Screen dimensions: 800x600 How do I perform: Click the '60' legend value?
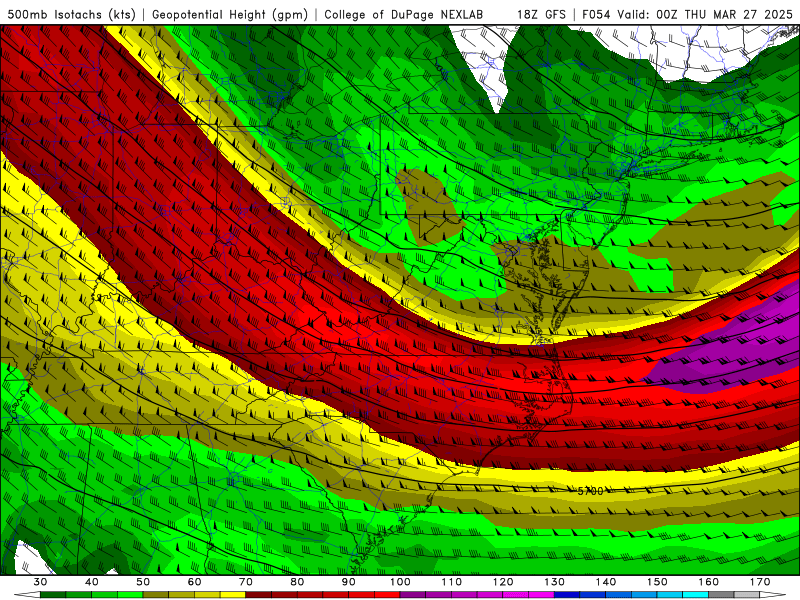[x=194, y=582]
